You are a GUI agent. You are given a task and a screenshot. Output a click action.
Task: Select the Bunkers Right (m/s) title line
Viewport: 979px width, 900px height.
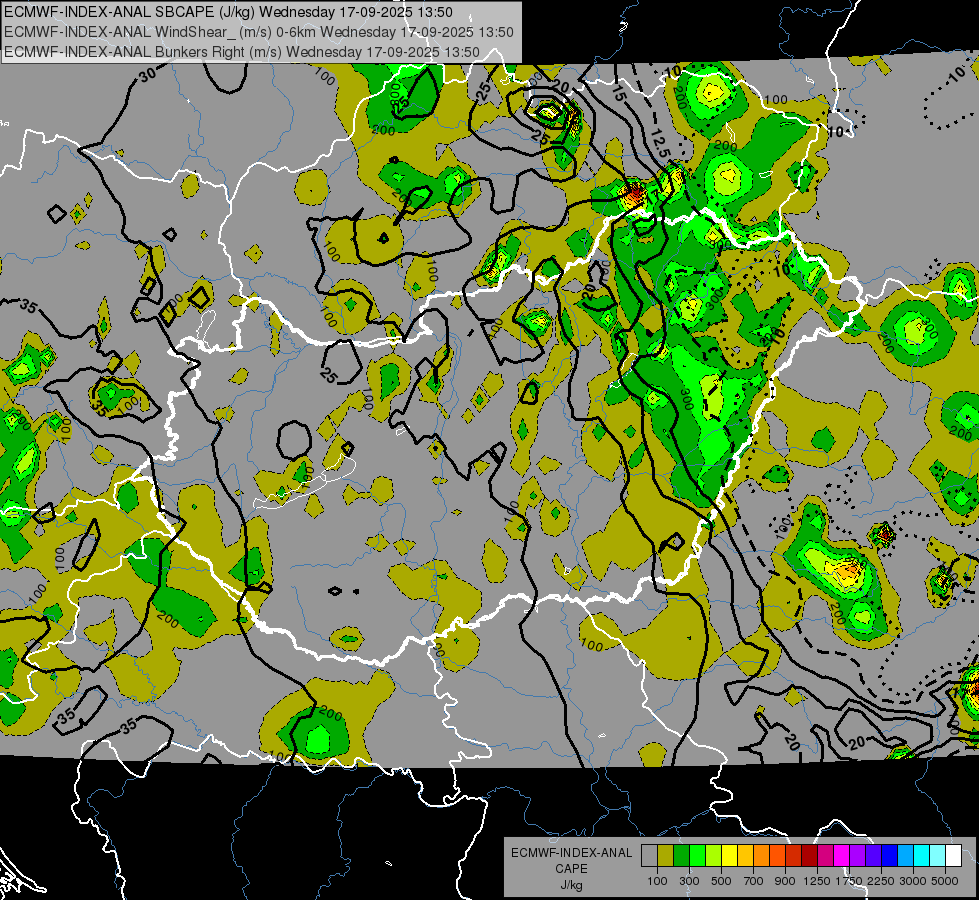click(x=242, y=52)
